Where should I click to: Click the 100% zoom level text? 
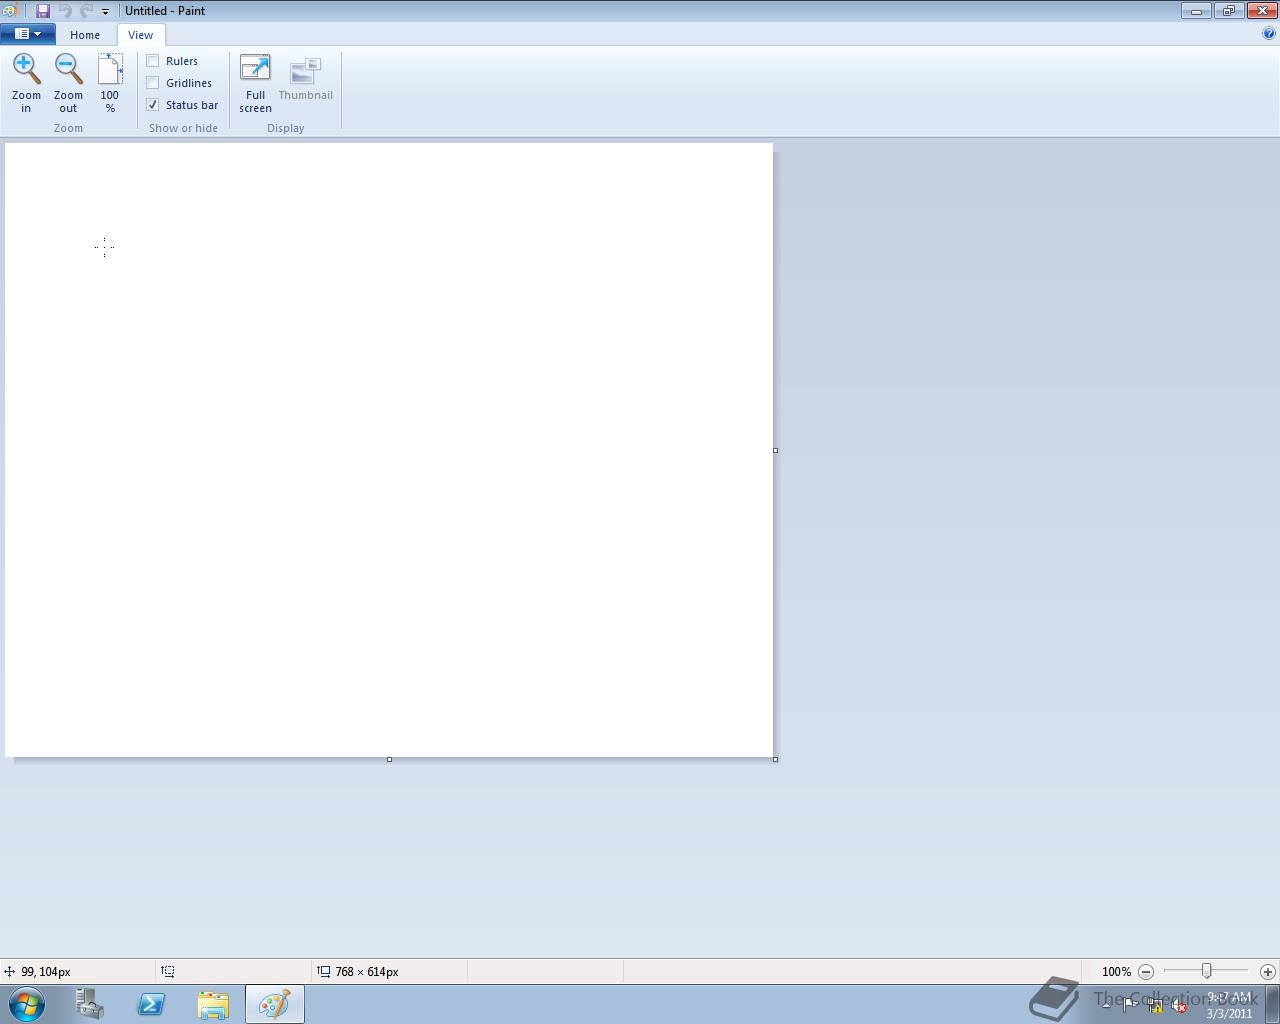[1116, 972]
